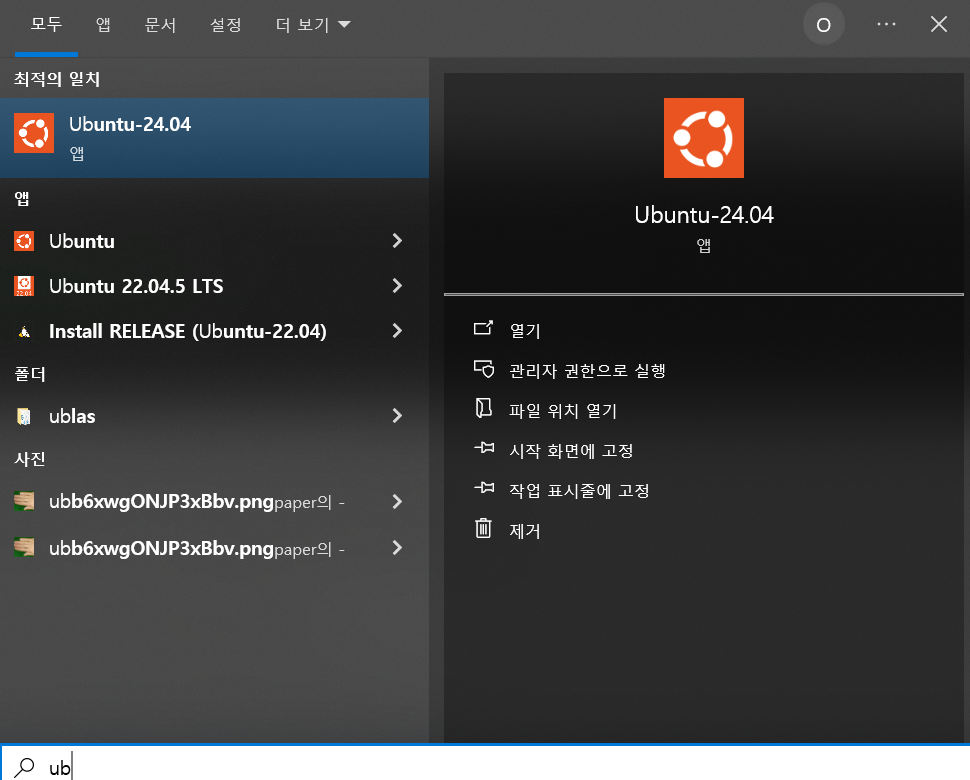This screenshot has height=780, width=970.
Task: Choose 제거 to uninstall
Action: pyautogui.click(x=524, y=531)
